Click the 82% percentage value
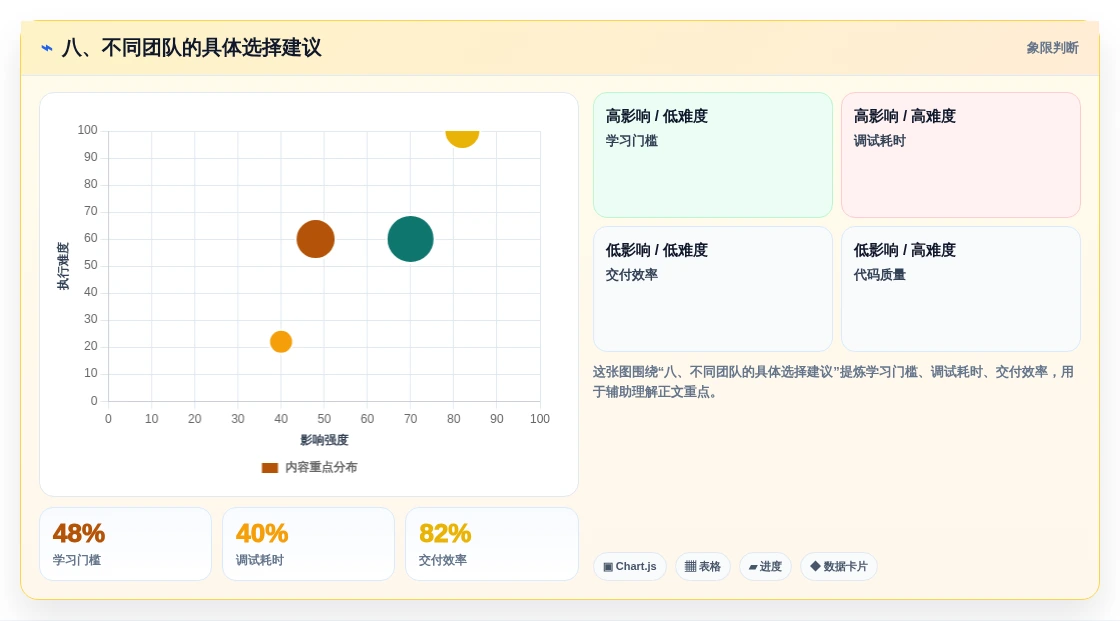Screen dimensions: 1120x621 click(445, 533)
